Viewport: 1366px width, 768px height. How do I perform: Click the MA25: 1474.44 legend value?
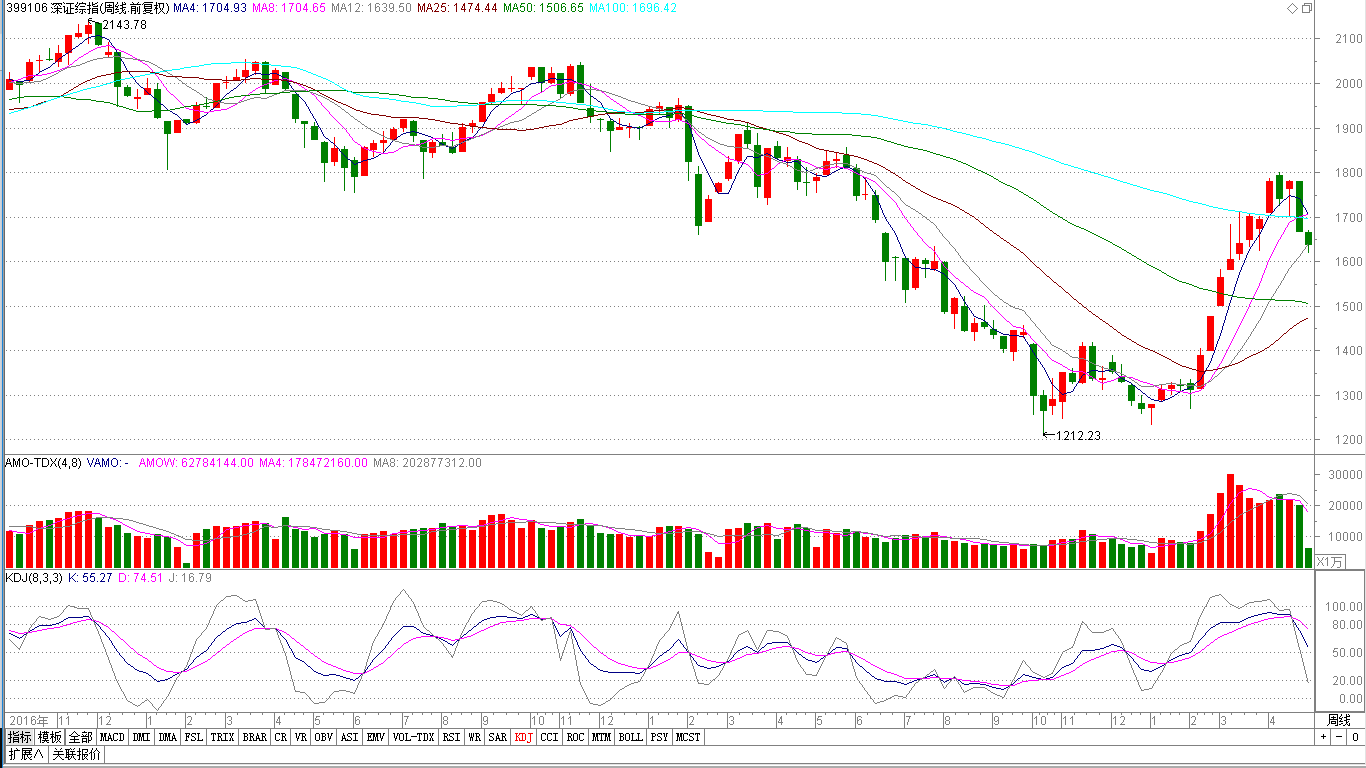[x=457, y=8]
